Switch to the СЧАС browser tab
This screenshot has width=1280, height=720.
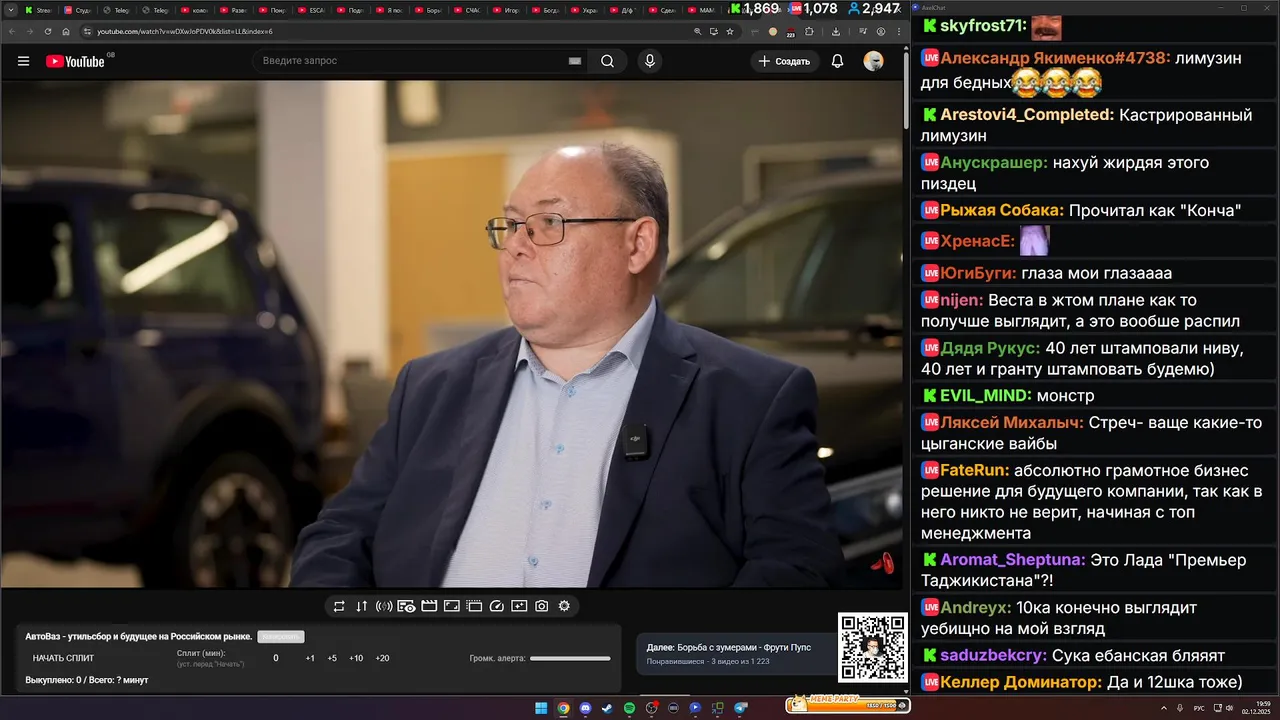pos(468,11)
